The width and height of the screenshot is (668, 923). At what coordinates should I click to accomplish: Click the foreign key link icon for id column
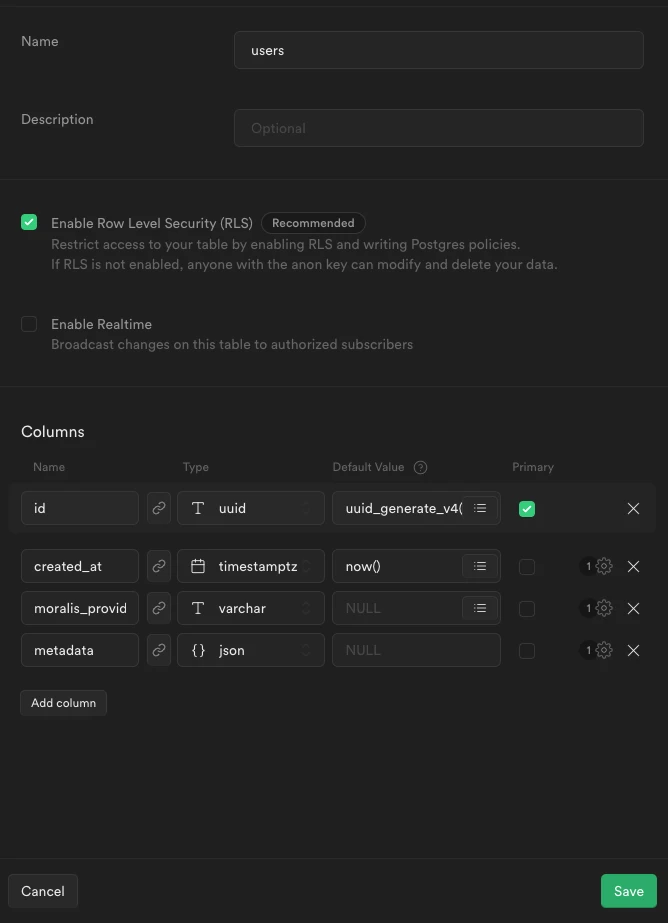click(x=158, y=508)
